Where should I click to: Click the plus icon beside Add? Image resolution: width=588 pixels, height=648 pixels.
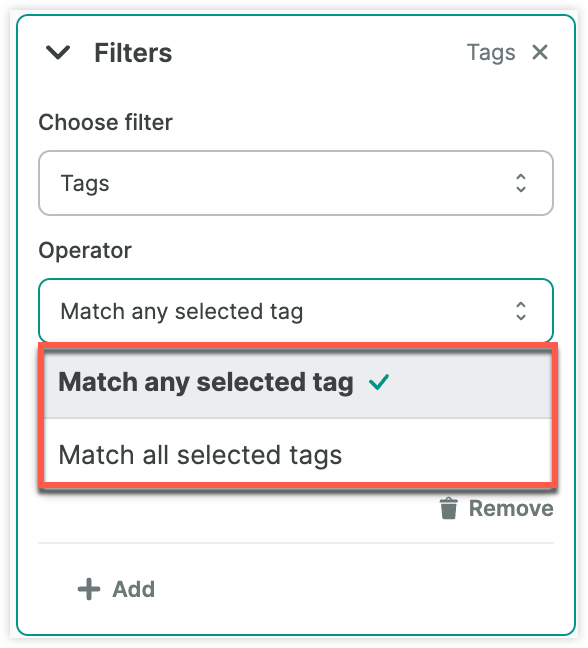(x=89, y=589)
